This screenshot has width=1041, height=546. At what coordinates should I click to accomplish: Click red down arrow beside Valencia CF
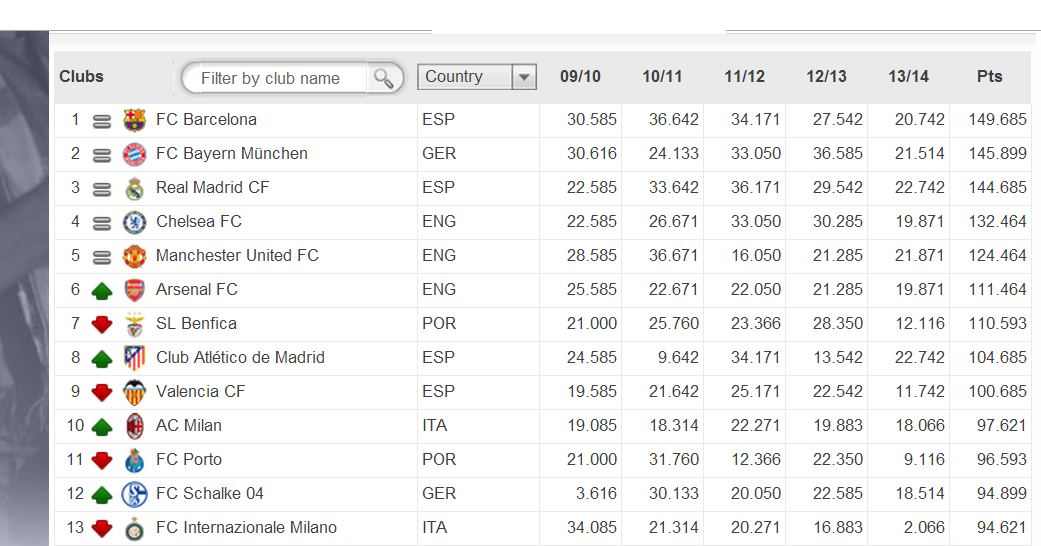(102, 393)
